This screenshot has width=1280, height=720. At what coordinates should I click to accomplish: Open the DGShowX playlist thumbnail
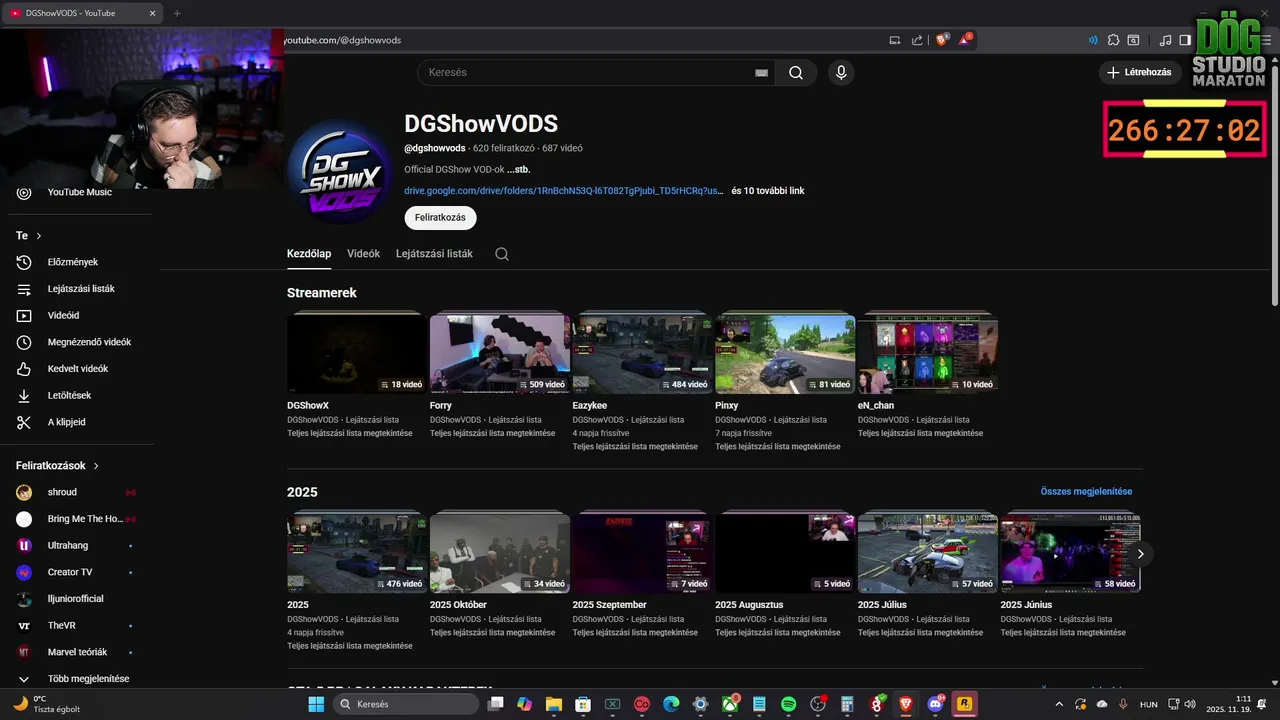(357, 353)
